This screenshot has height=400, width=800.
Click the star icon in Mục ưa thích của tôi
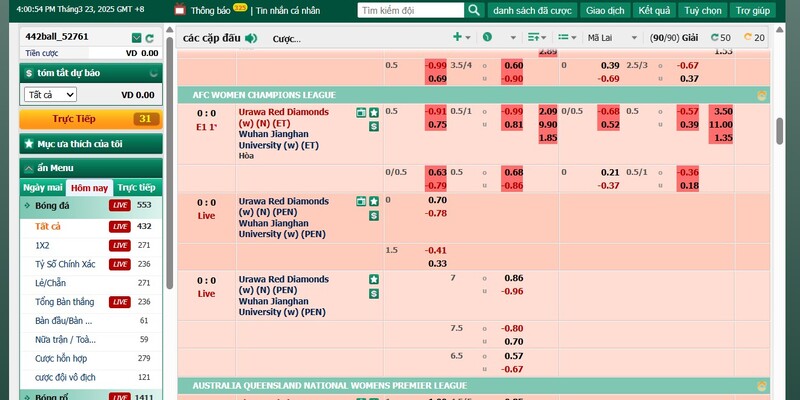tap(29, 144)
